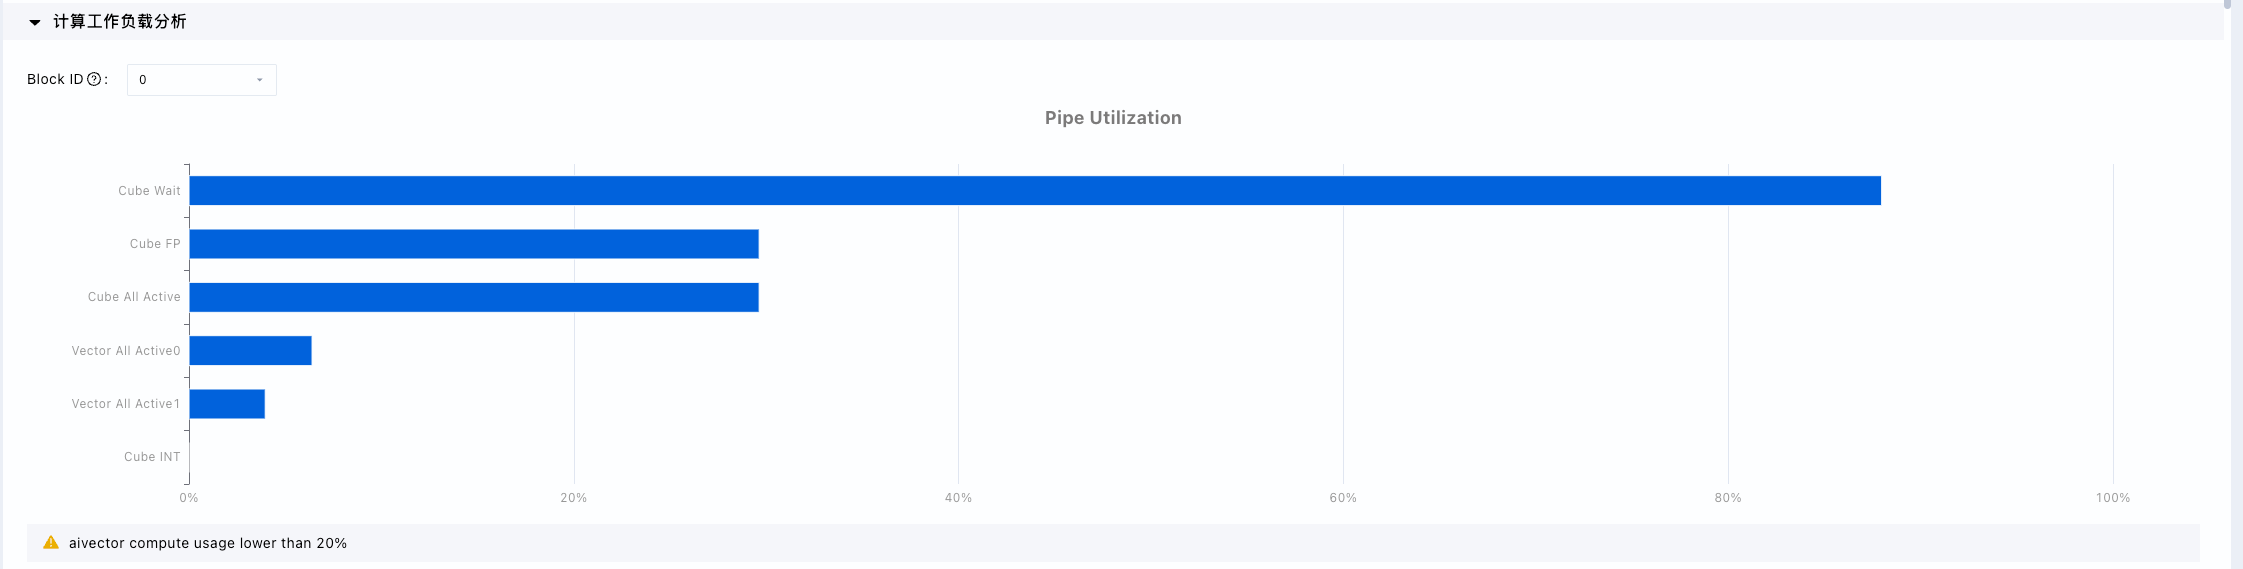Click the aivector compute usage warning message
The height and width of the screenshot is (569, 2243).
point(208,543)
